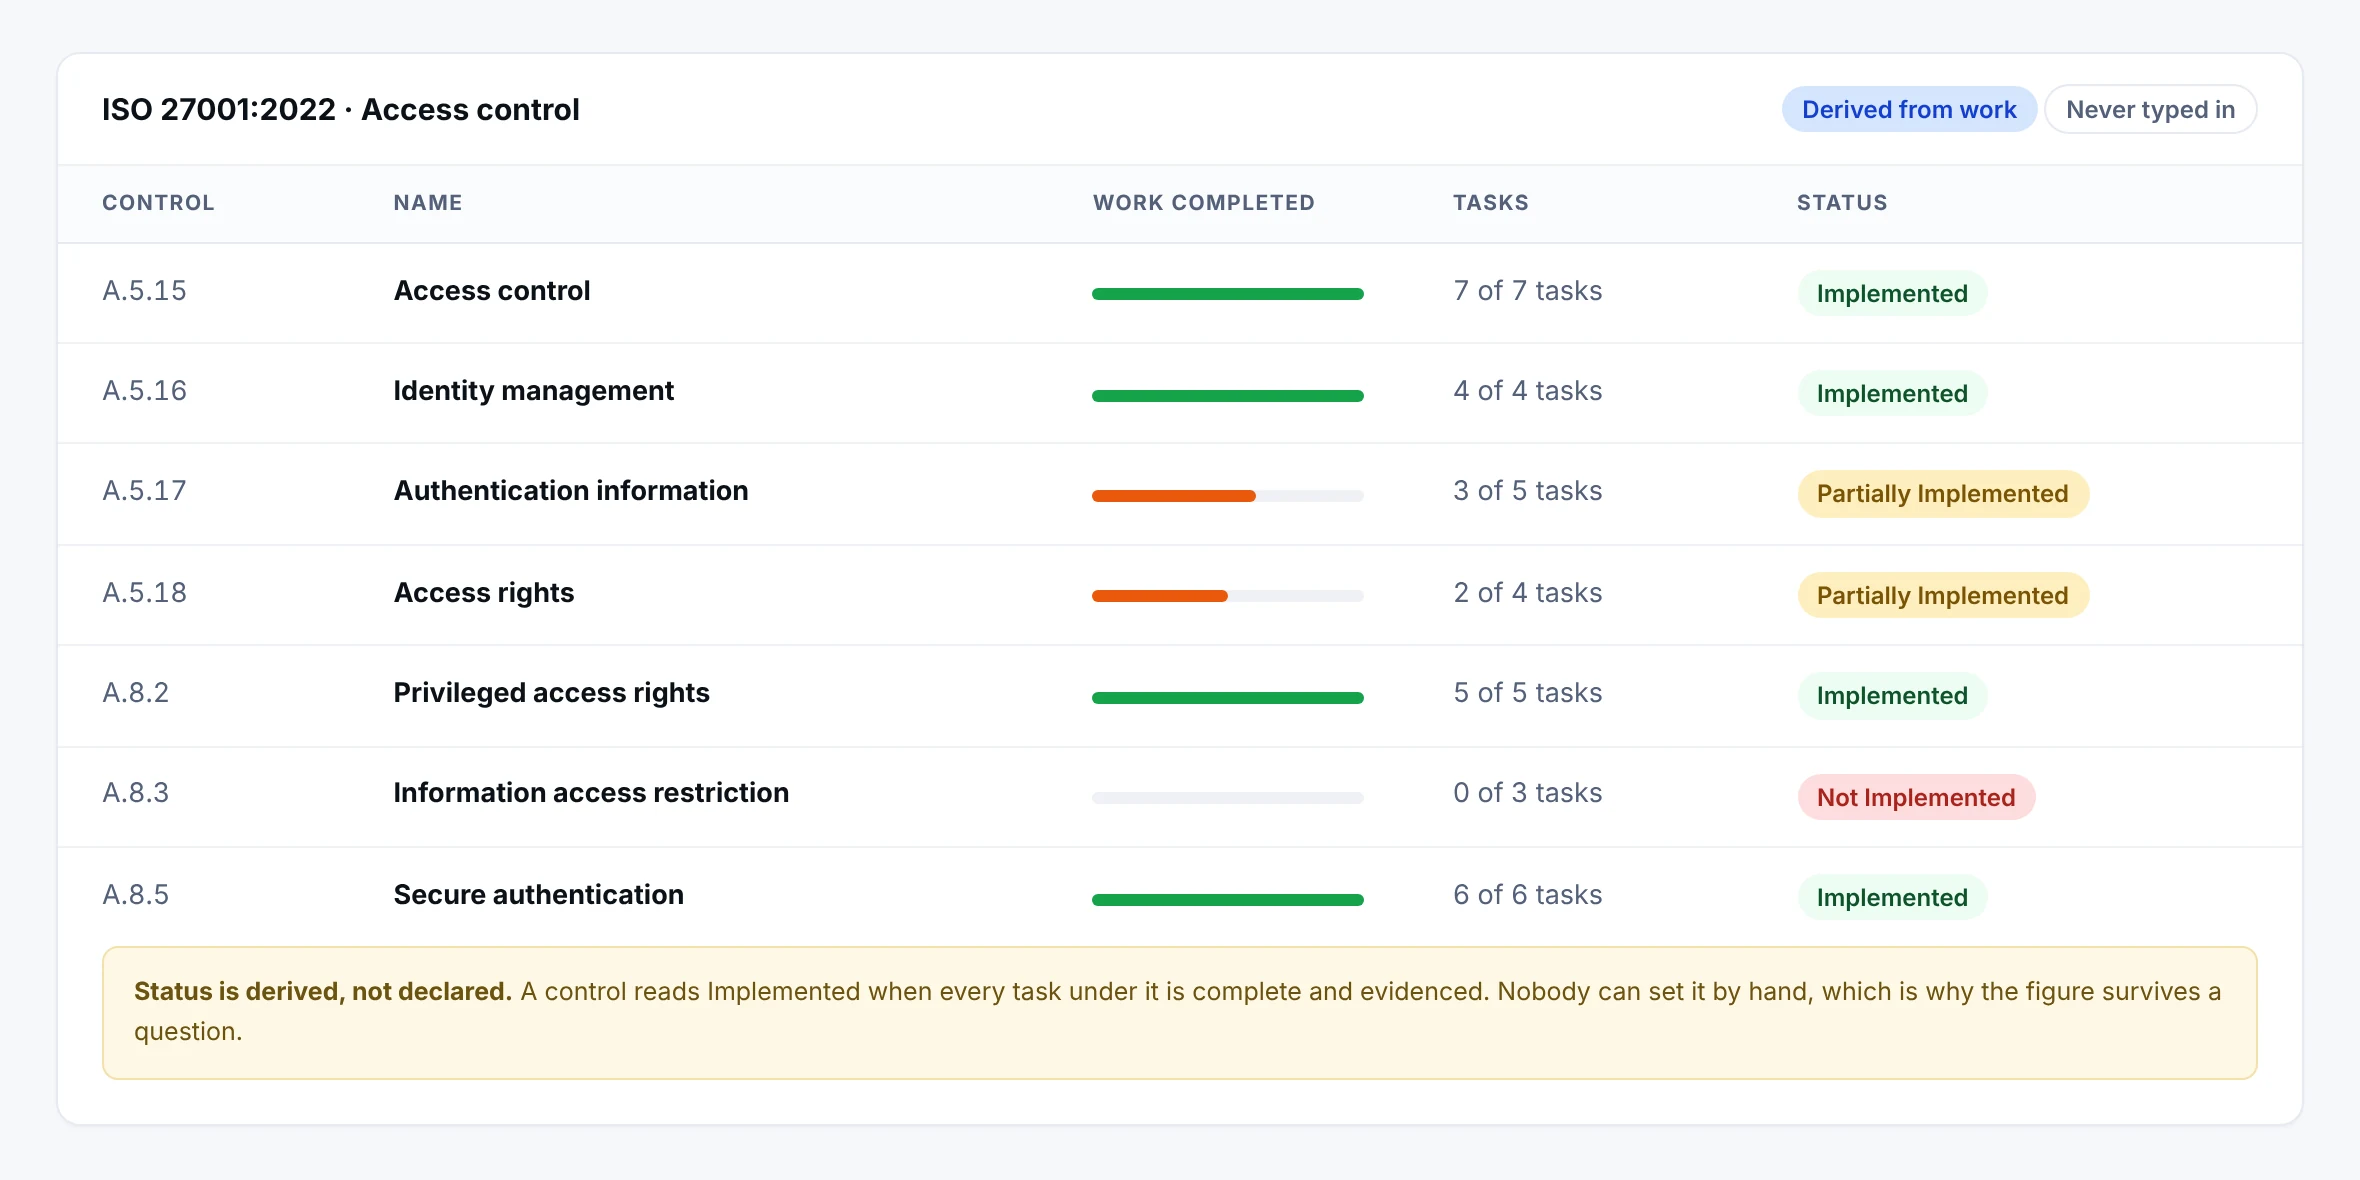Click the NAME column header
The height and width of the screenshot is (1180, 2360).
point(428,203)
